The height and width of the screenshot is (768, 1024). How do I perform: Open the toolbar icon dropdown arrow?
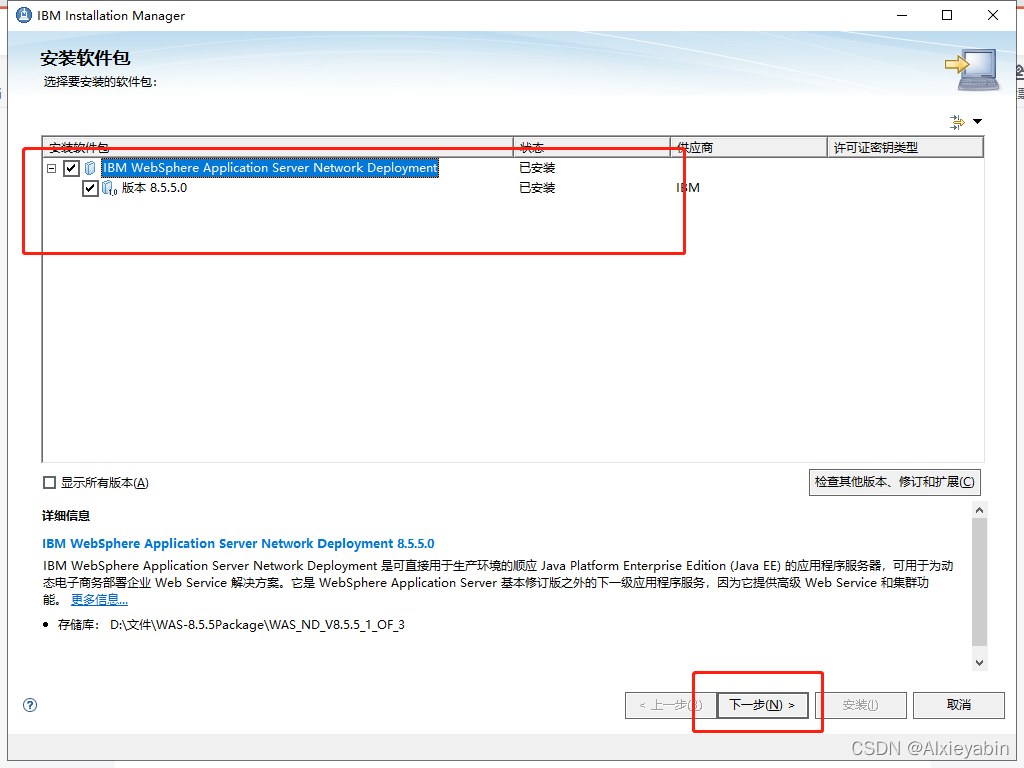coord(976,121)
